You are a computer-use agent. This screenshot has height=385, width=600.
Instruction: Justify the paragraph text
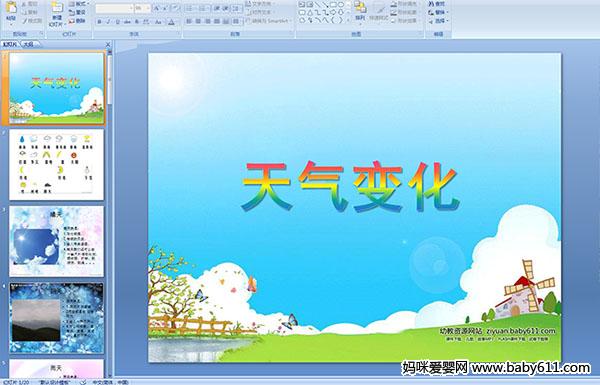[217, 21]
